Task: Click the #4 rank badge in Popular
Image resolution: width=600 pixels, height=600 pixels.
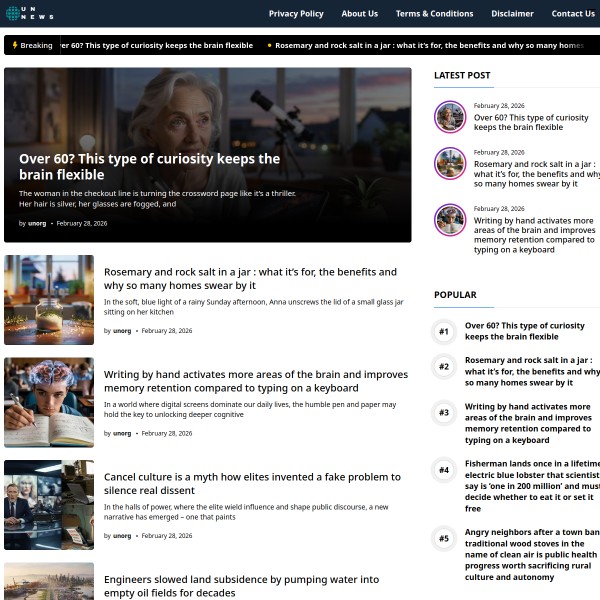Action: (444, 470)
